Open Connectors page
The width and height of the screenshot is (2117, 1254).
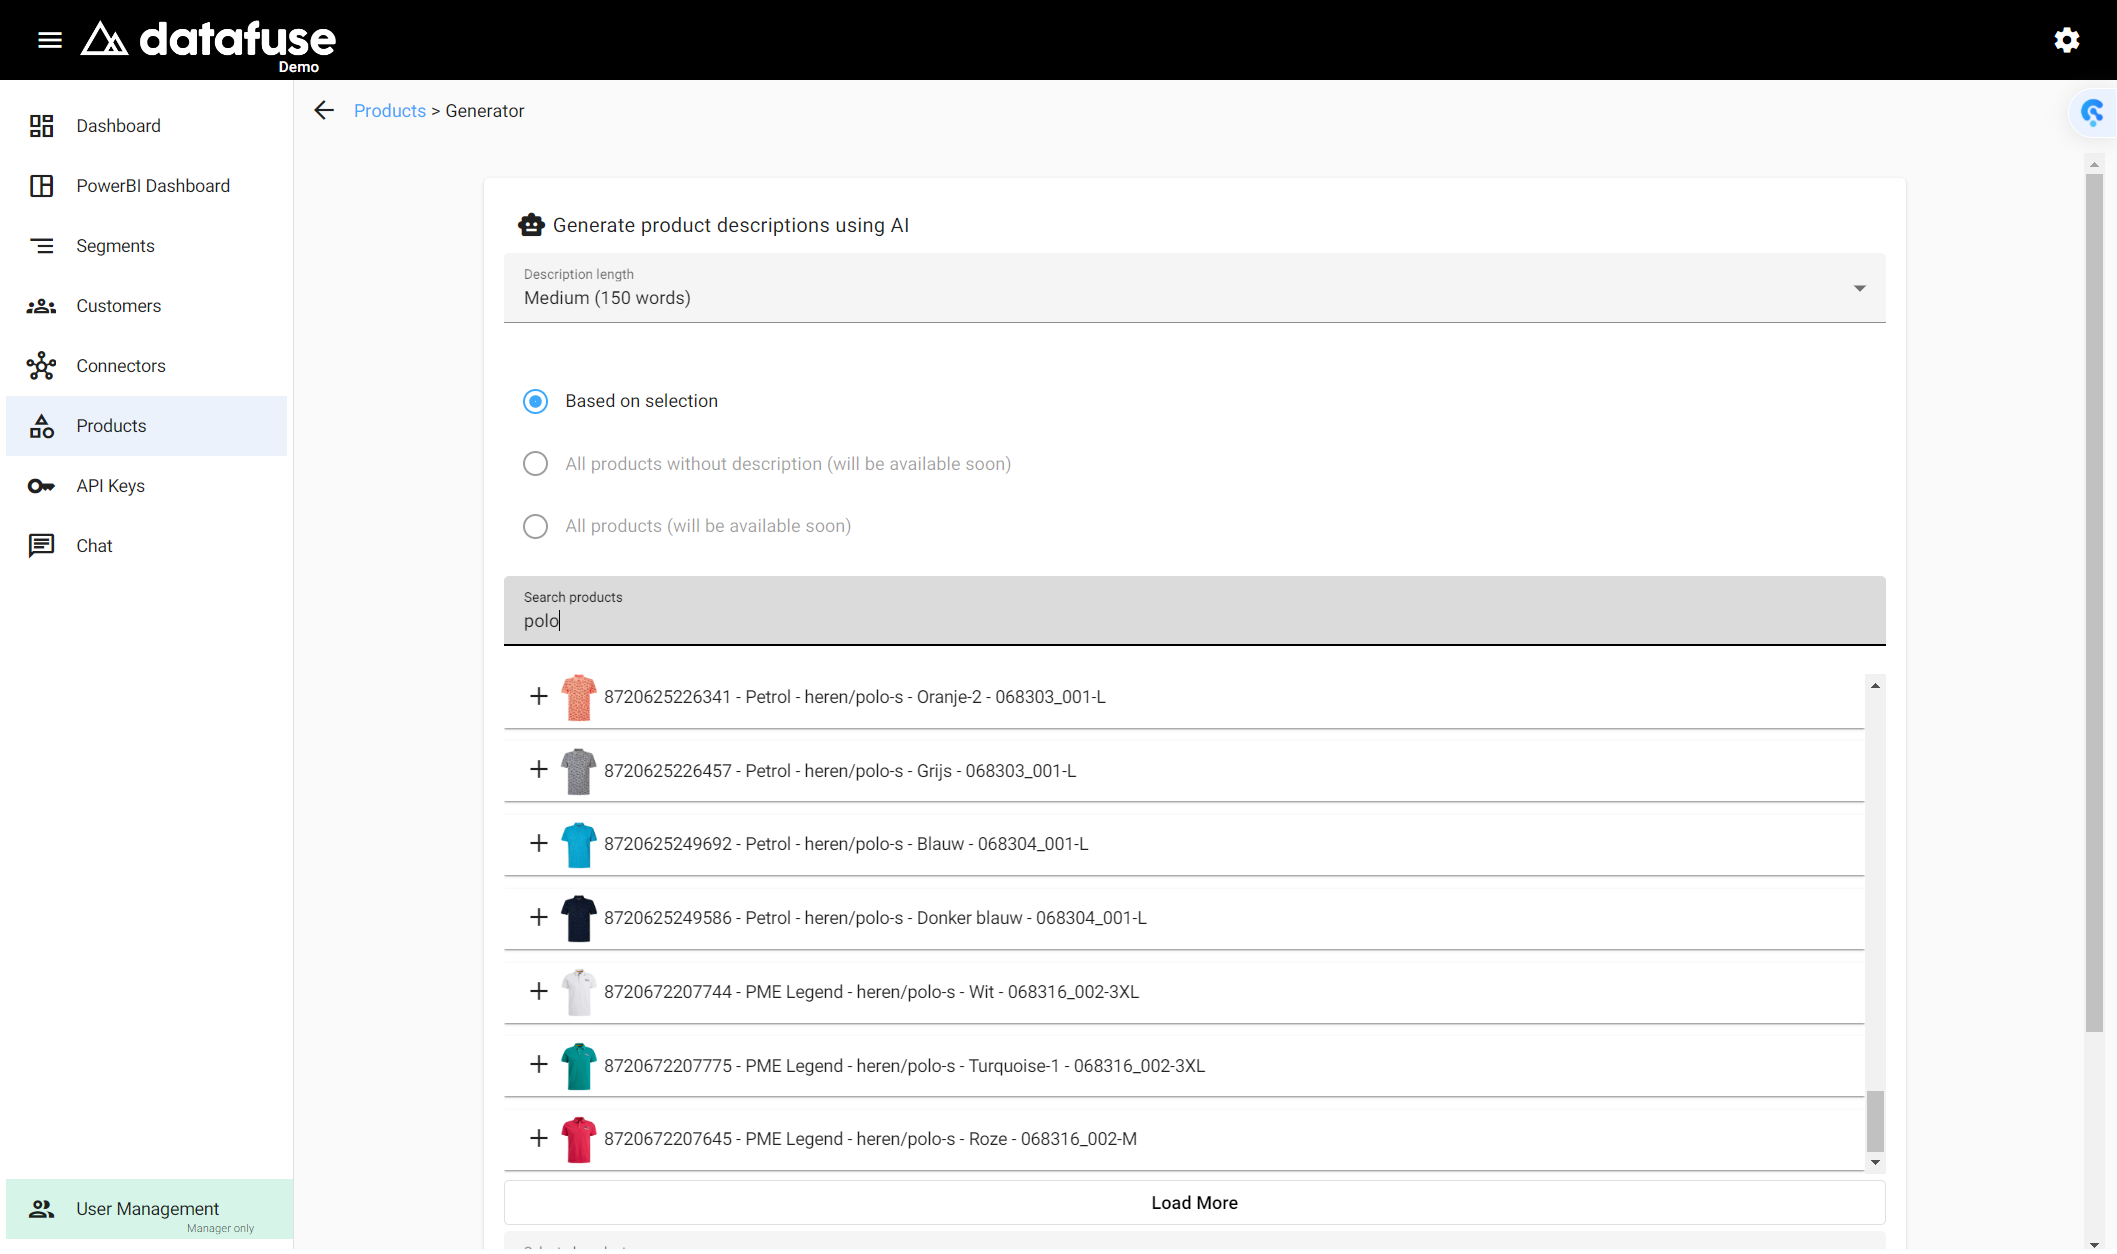click(x=147, y=366)
